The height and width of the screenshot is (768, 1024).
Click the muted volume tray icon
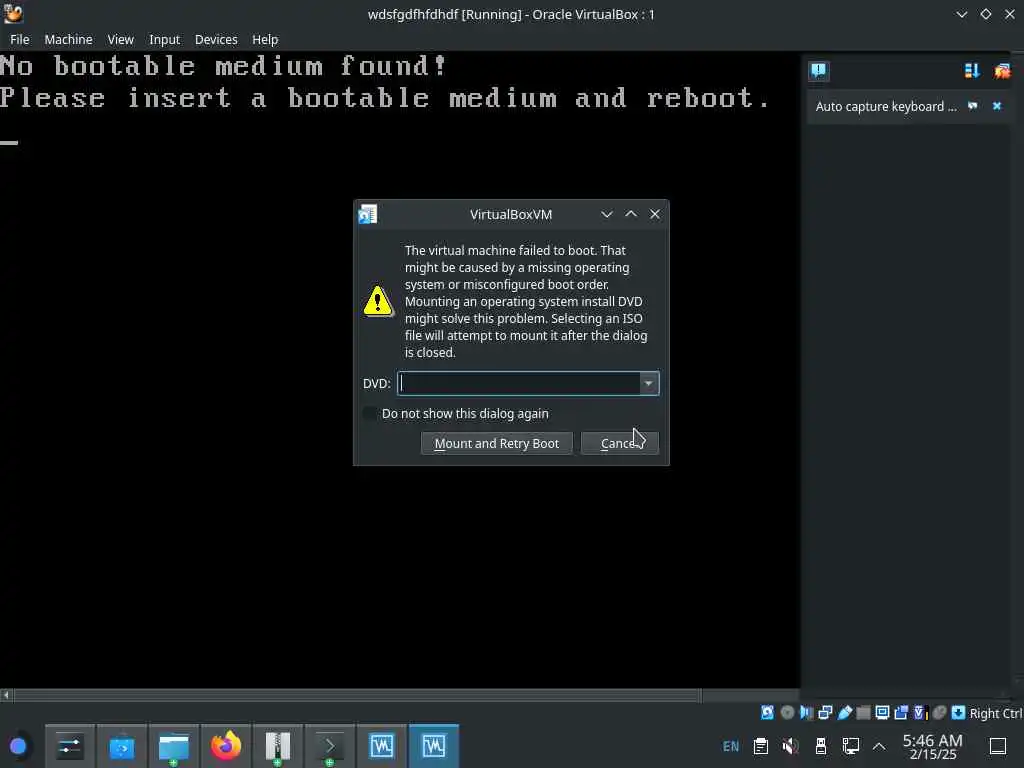click(x=791, y=746)
